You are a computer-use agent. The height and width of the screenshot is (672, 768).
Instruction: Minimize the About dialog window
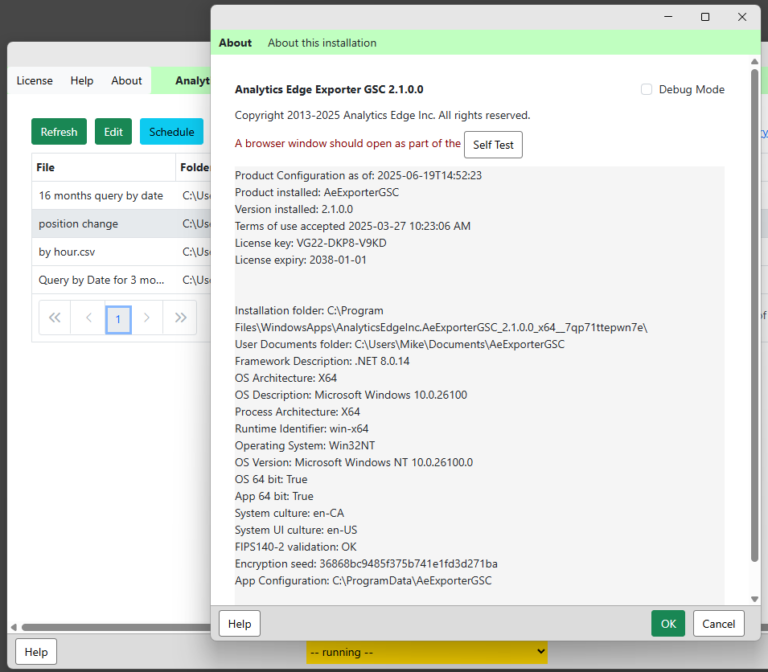click(x=669, y=17)
